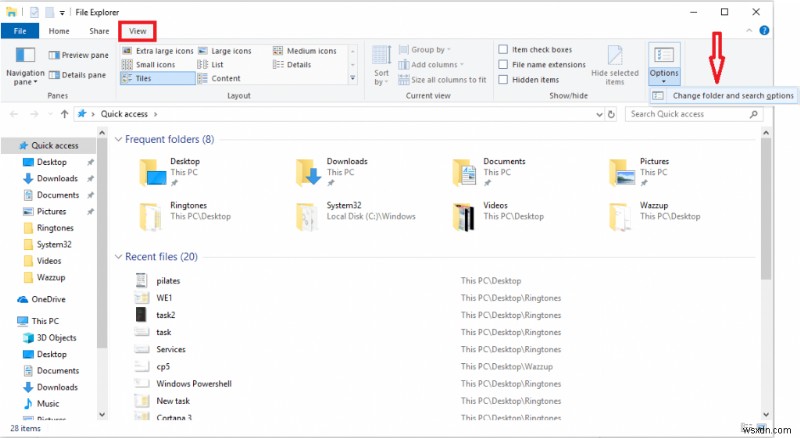The image size is (800, 438).
Task: Click the Properties icon in title bar
Action: click(x=34, y=12)
